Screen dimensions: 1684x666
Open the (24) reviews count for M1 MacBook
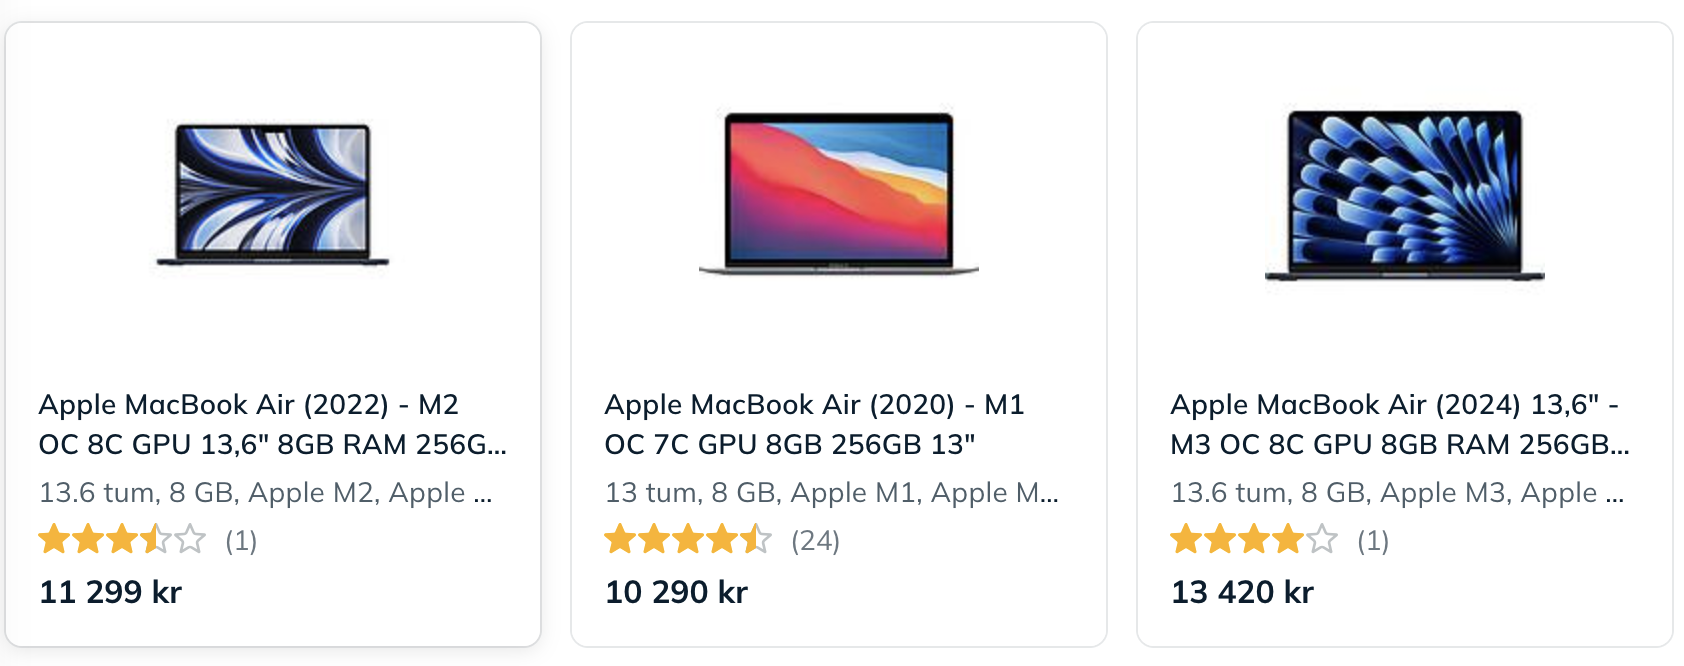pyautogui.click(x=815, y=541)
